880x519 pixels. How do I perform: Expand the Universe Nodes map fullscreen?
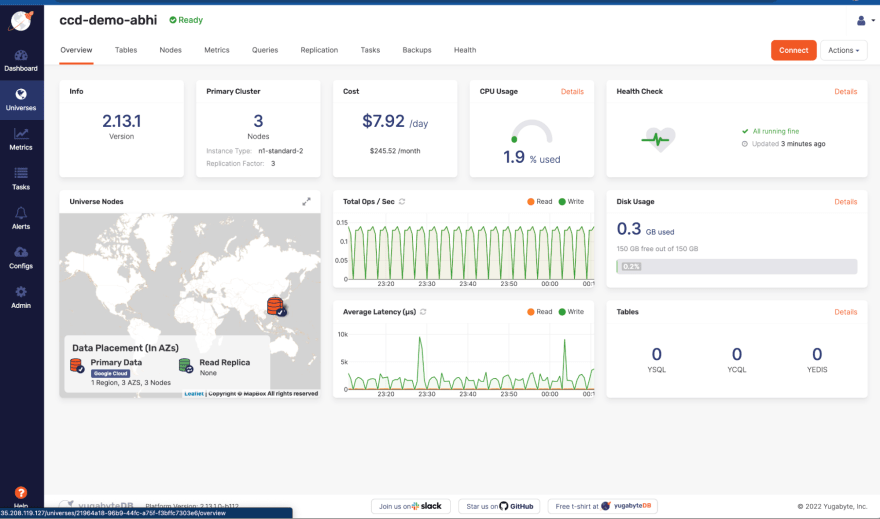[x=307, y=201]
